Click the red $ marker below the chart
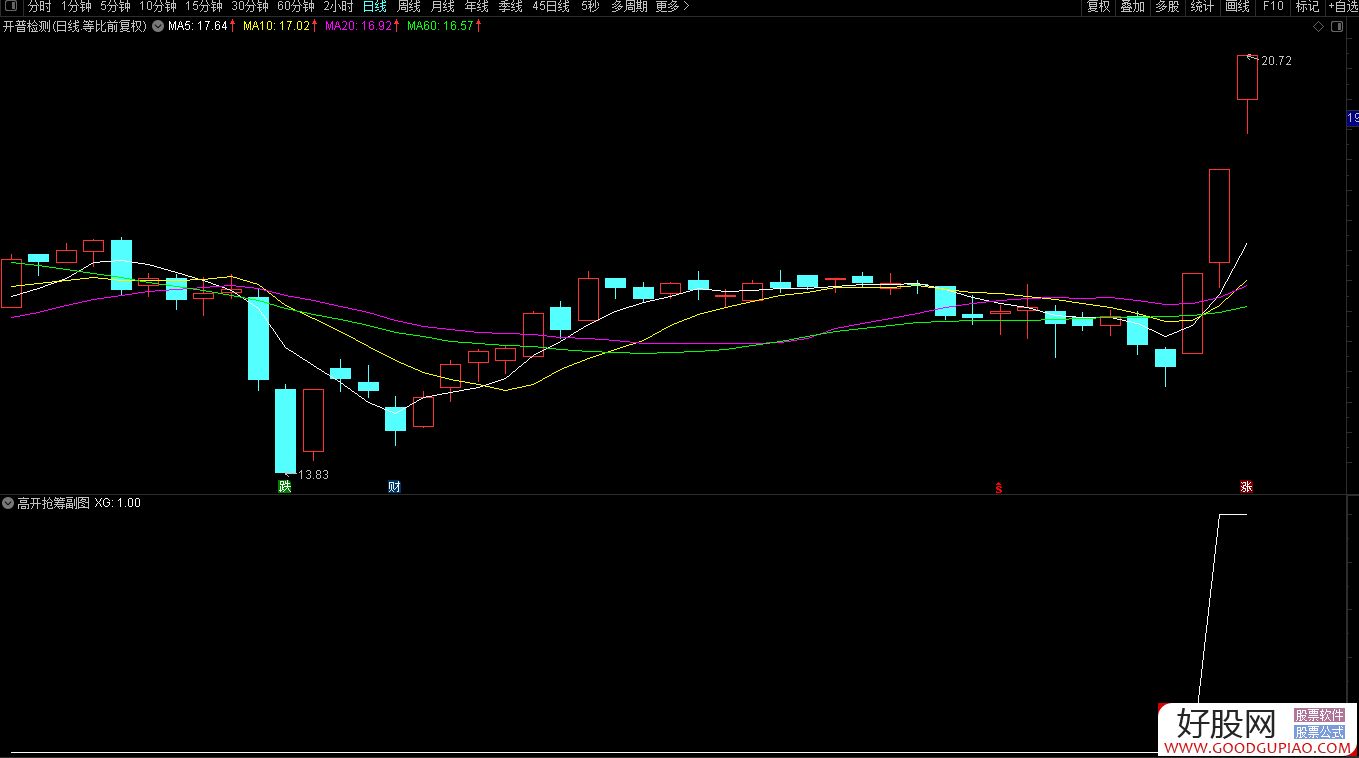Viewport: 1359px width, 758px height. coord(998,488)
